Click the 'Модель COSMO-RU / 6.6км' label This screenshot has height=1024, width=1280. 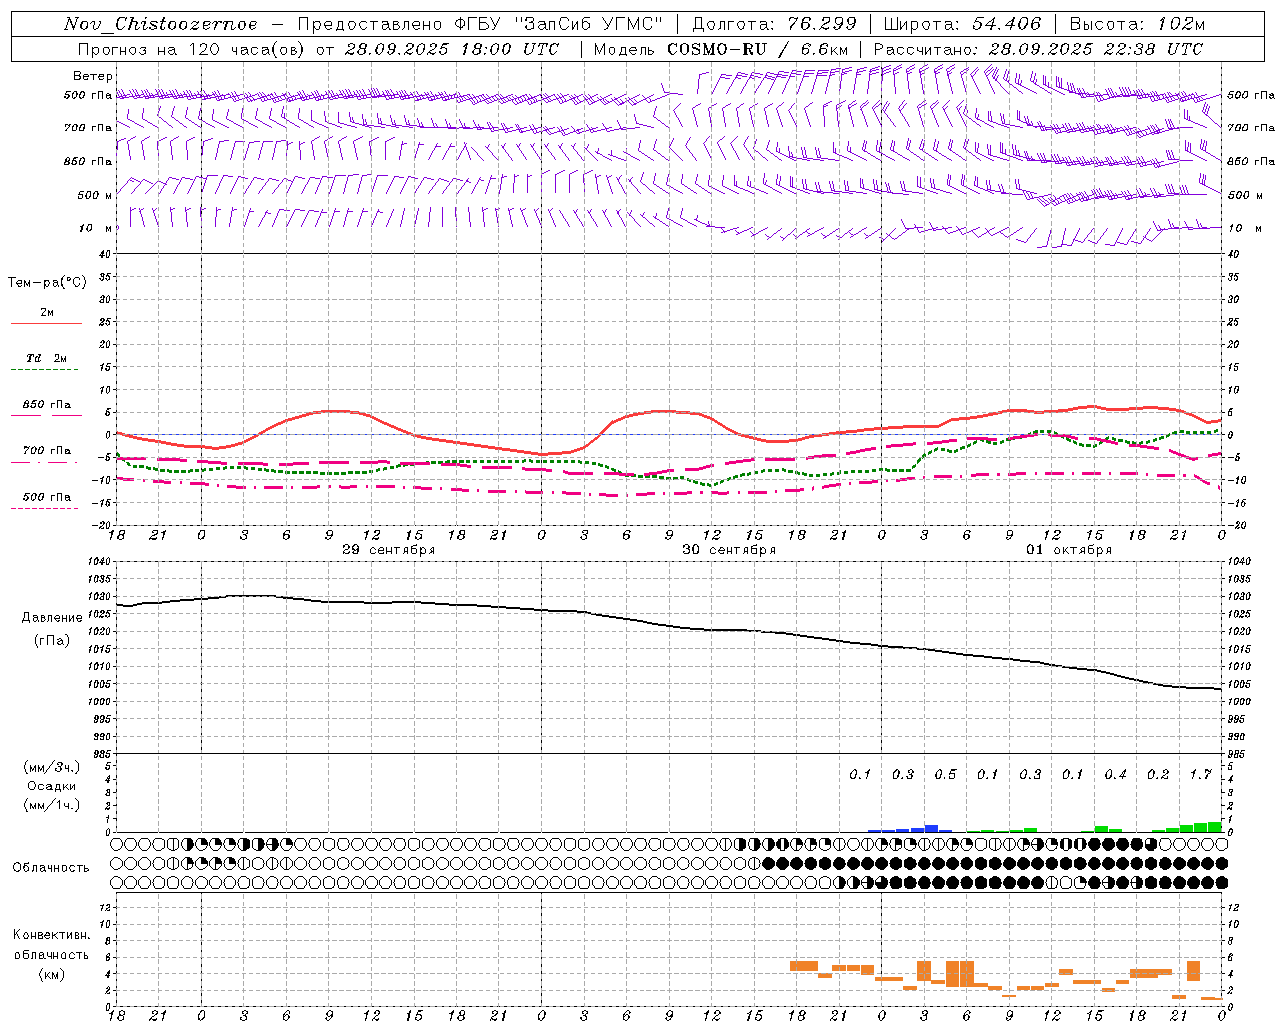click(721, 49)
